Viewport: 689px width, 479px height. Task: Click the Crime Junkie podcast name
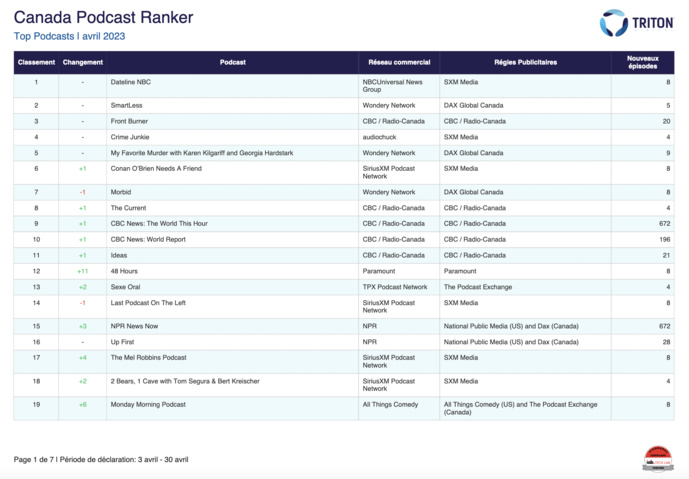click(130, 137)
